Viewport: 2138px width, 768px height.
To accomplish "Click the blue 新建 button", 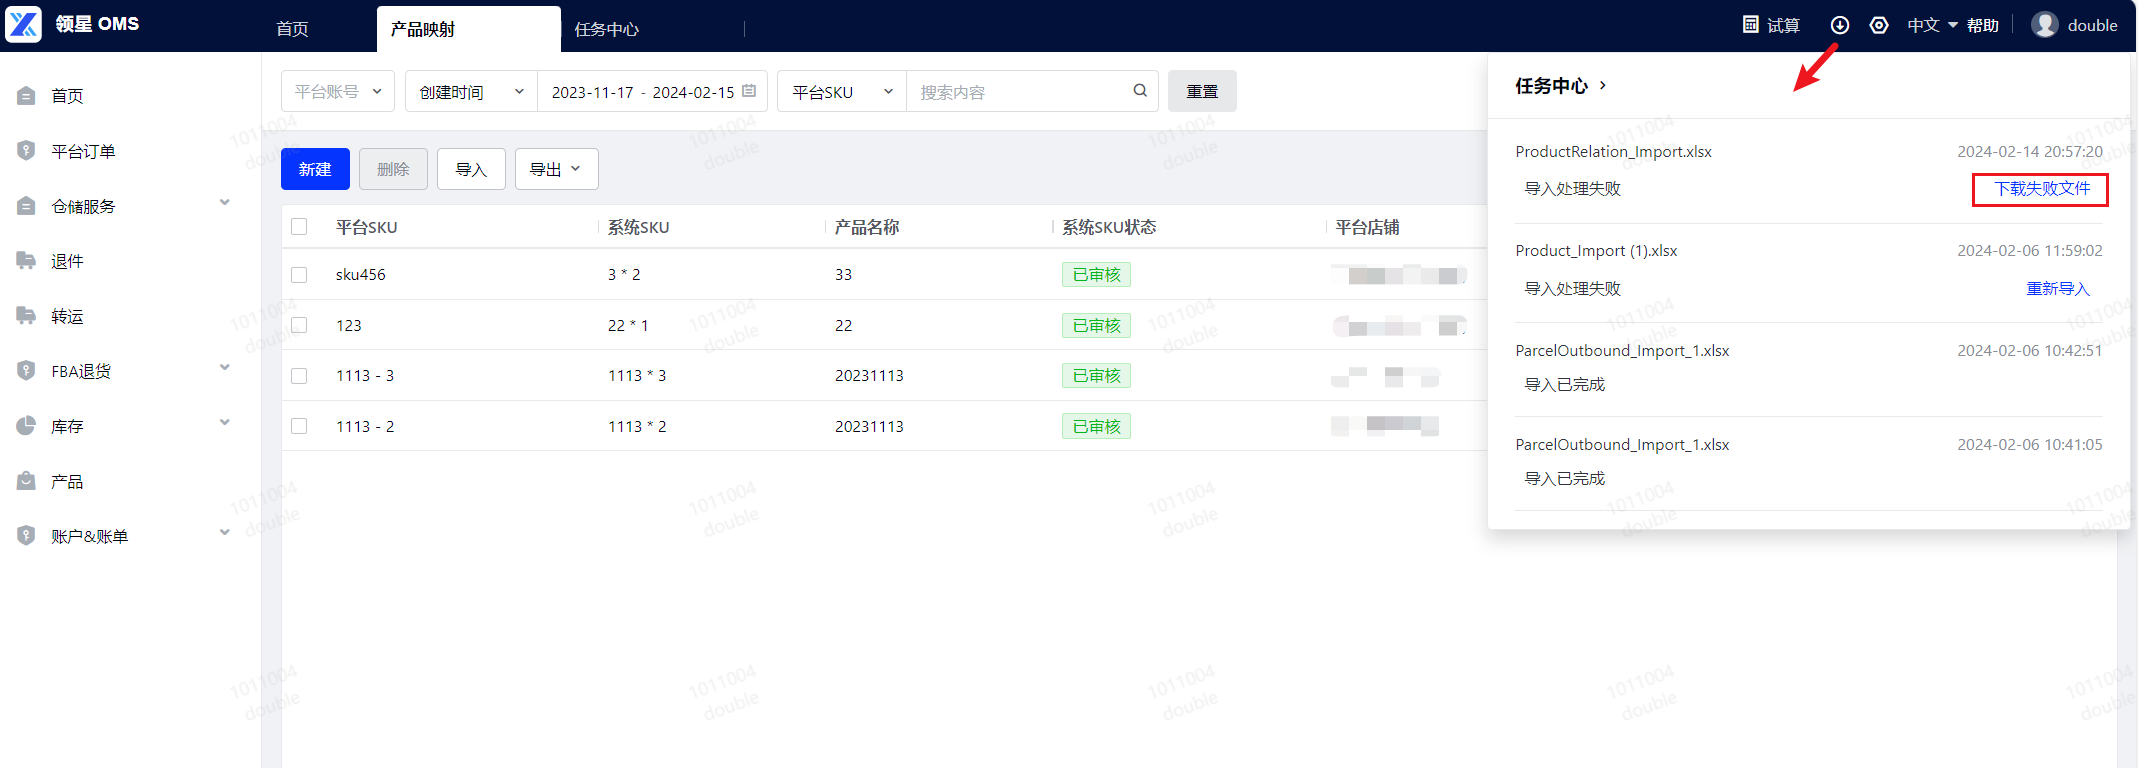I will pos(315,169).
